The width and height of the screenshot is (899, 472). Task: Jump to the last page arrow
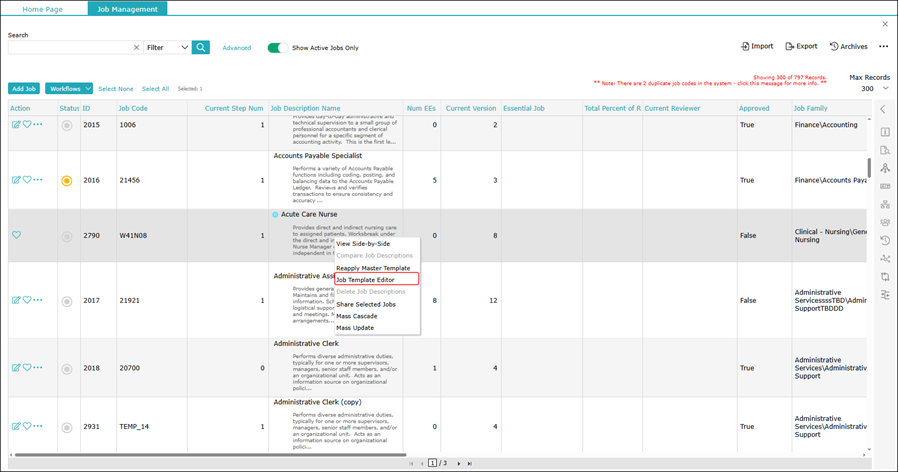(470, 463)
